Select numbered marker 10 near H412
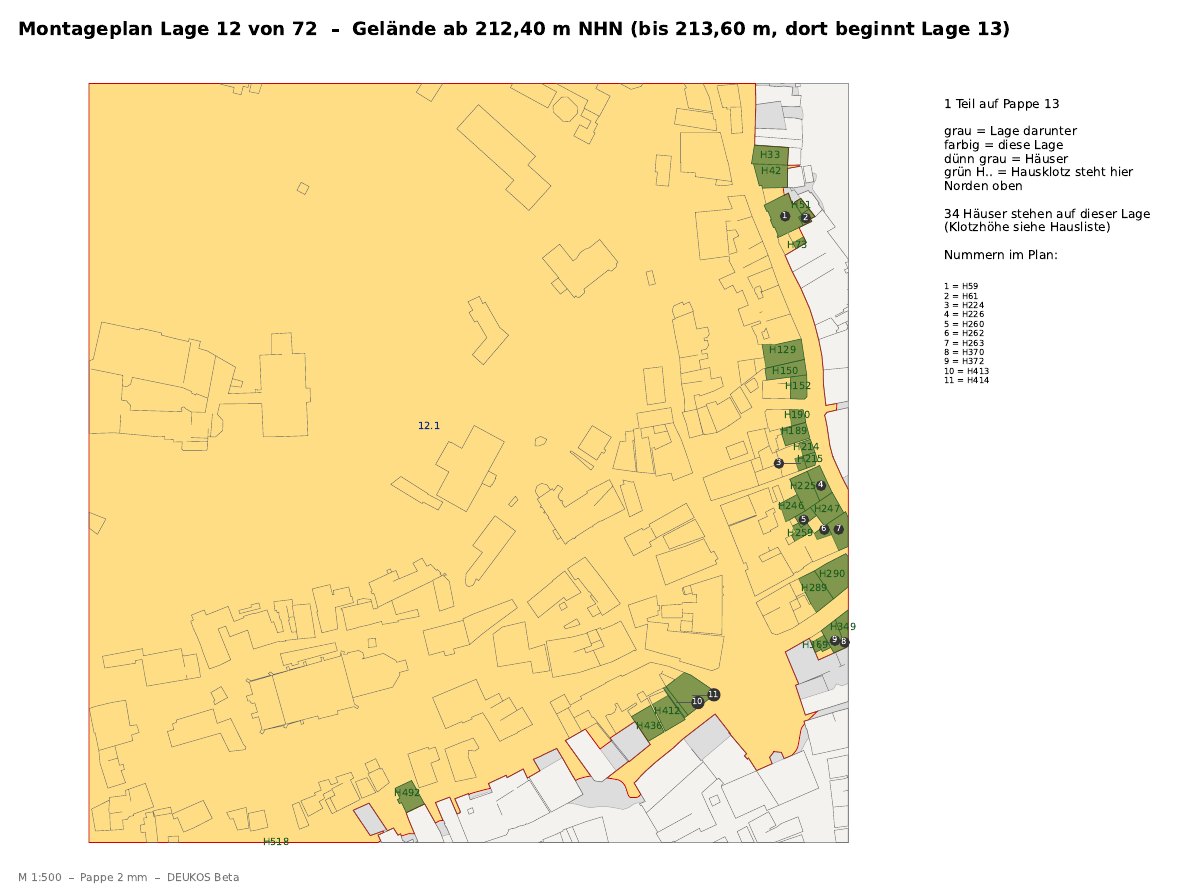 pyautogui.click(x=697, y=701)
